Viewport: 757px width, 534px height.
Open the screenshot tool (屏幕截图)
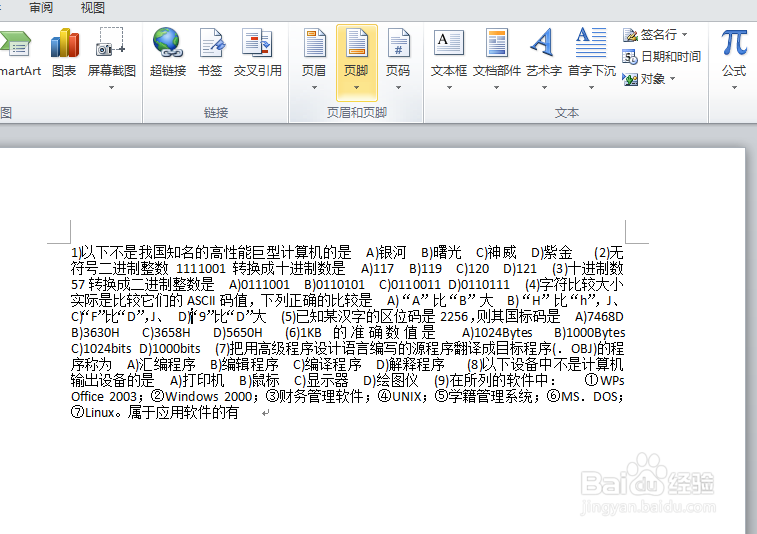tap(112, 53)
